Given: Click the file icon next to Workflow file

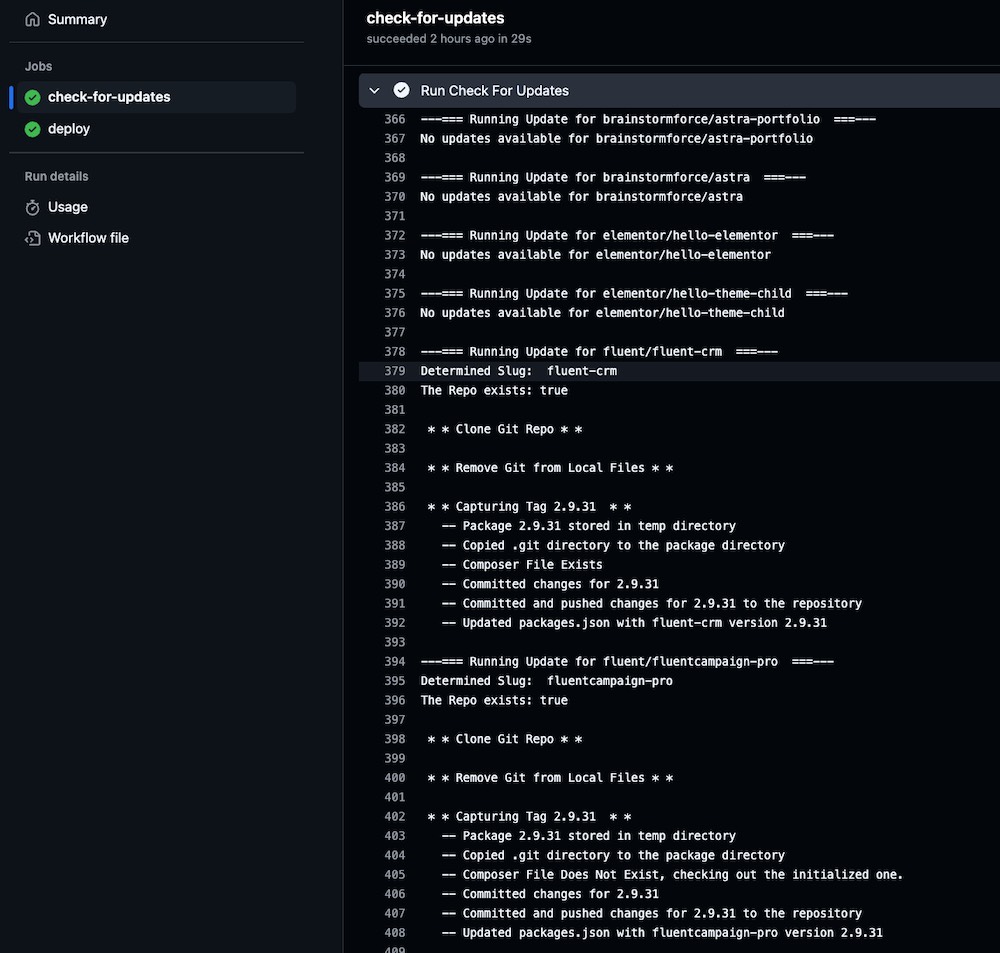Looking at the screenshot, I should (x=33, y=238).
